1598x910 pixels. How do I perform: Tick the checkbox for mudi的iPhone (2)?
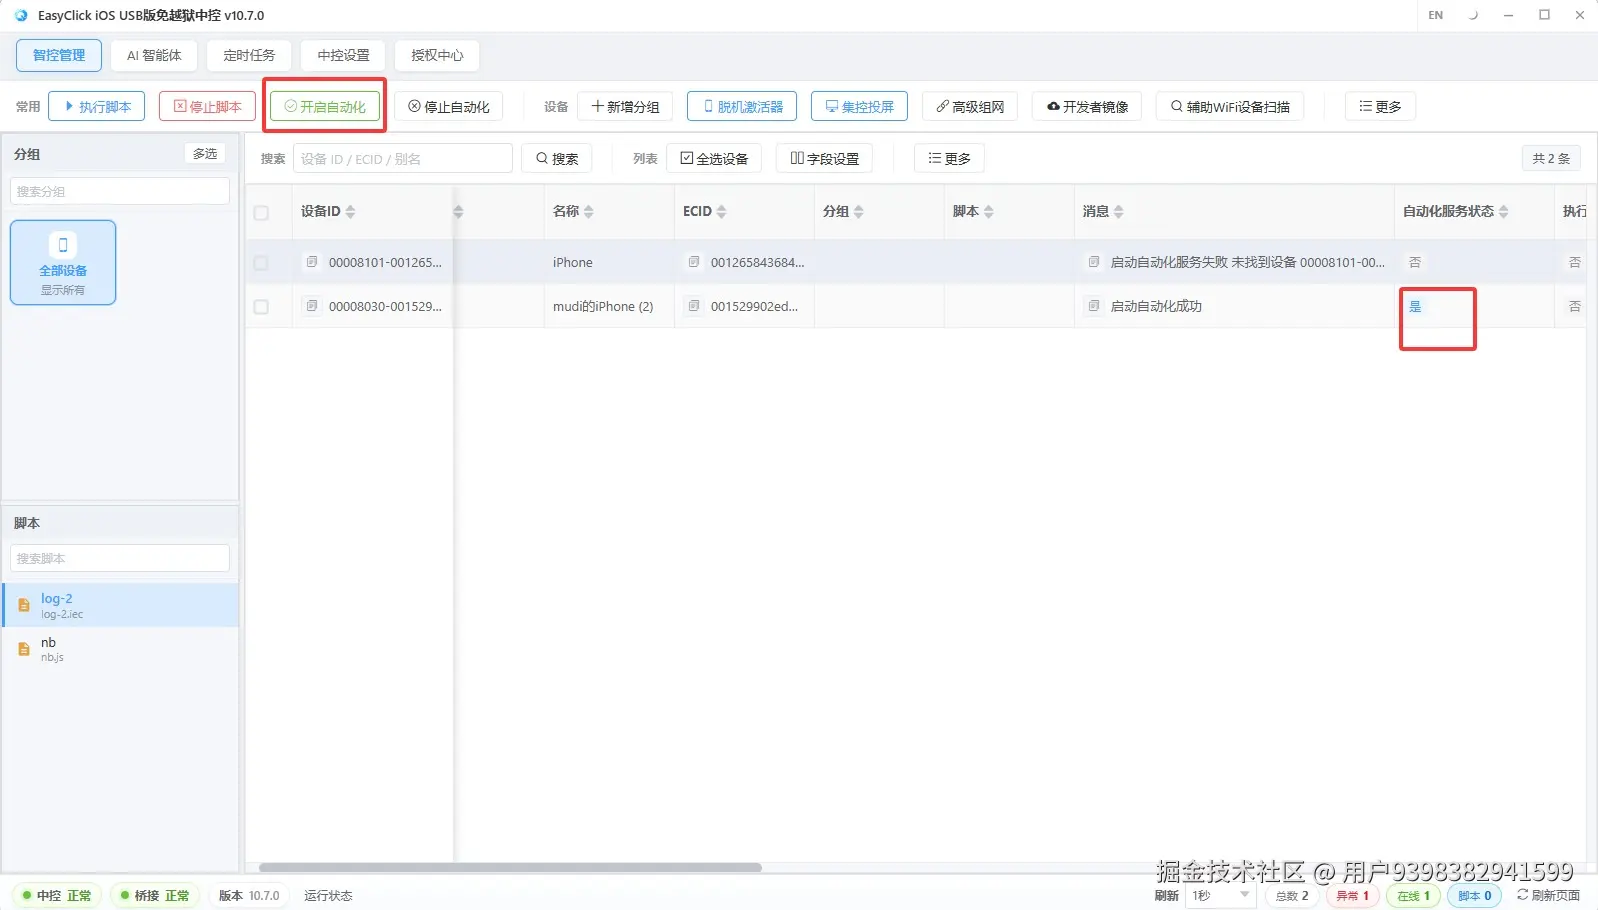(261, 307)
